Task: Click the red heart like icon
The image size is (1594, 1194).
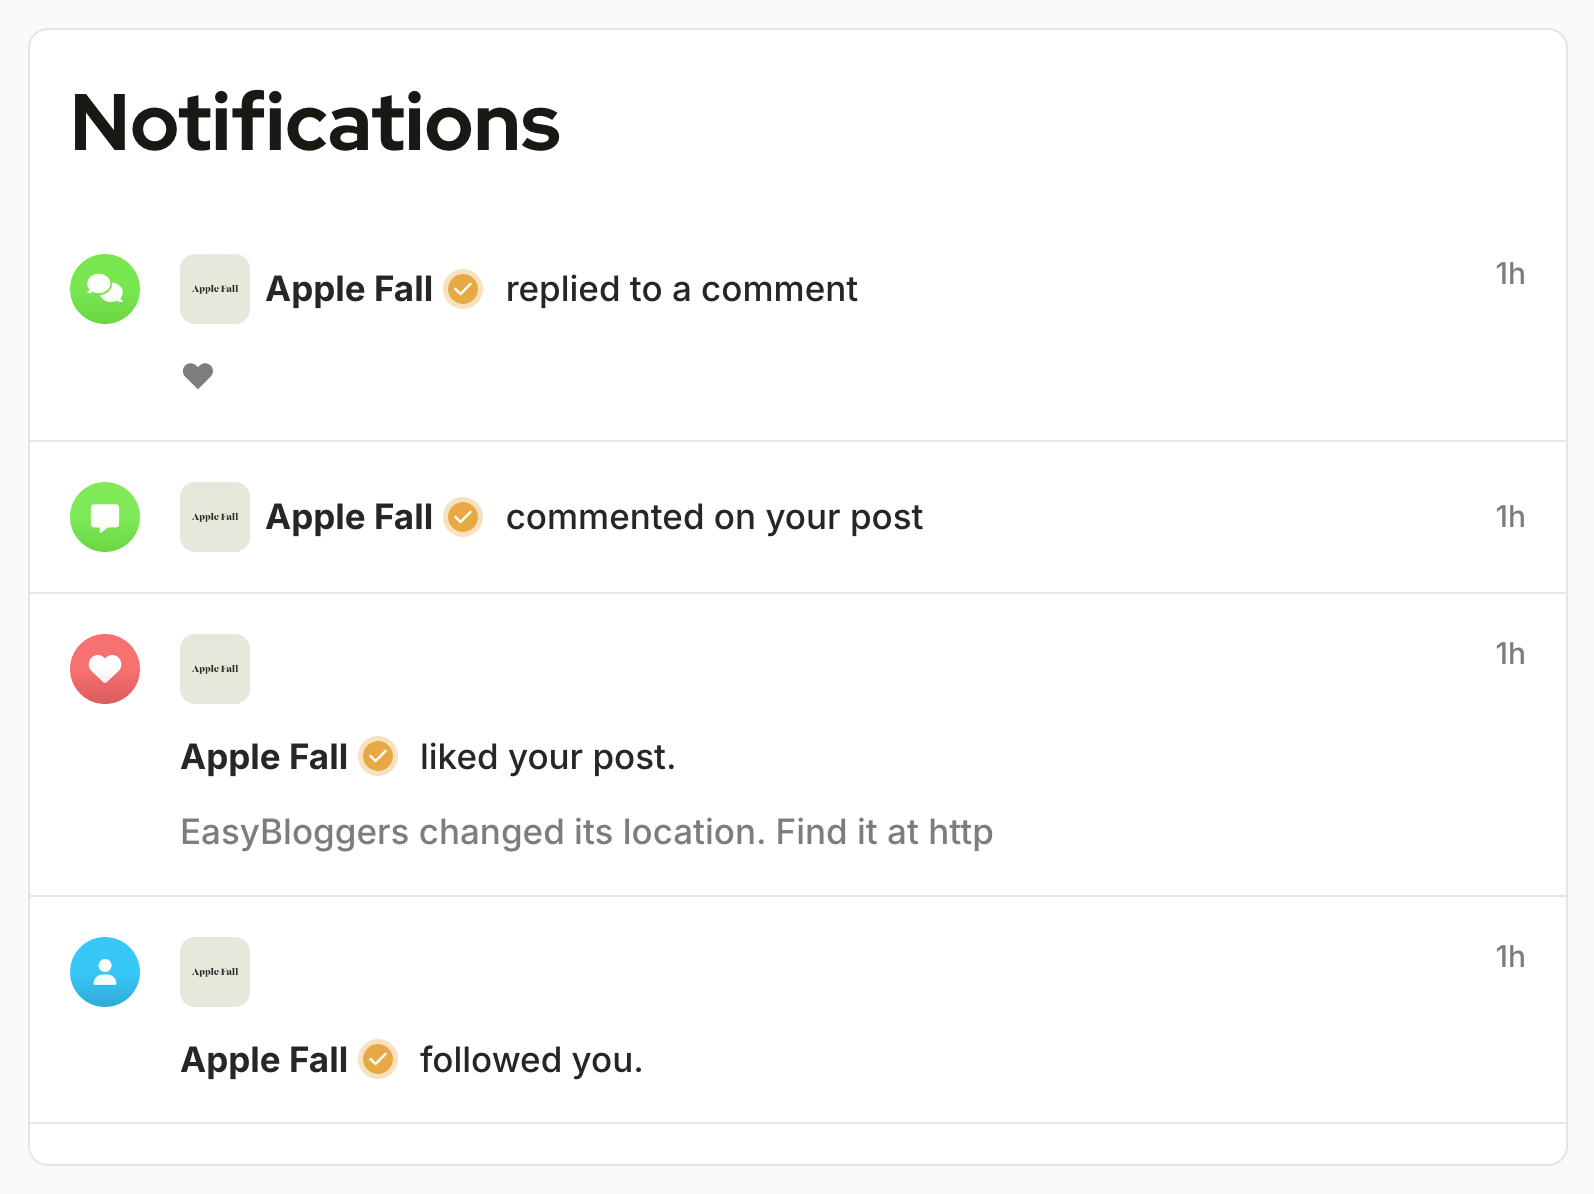Action: pyautogui.click(x=105, y=669)
